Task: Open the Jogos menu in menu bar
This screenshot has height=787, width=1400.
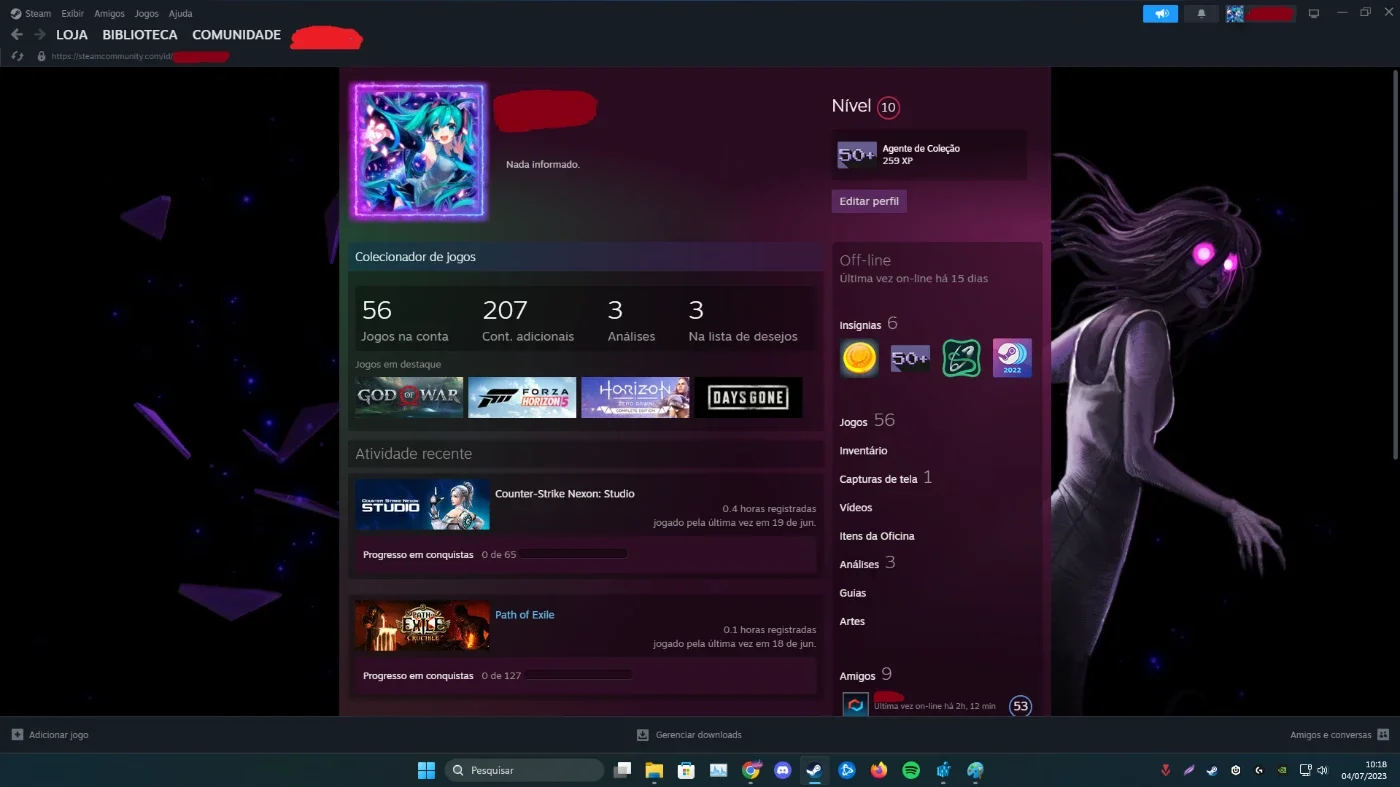Action: [x=146, y=14]
